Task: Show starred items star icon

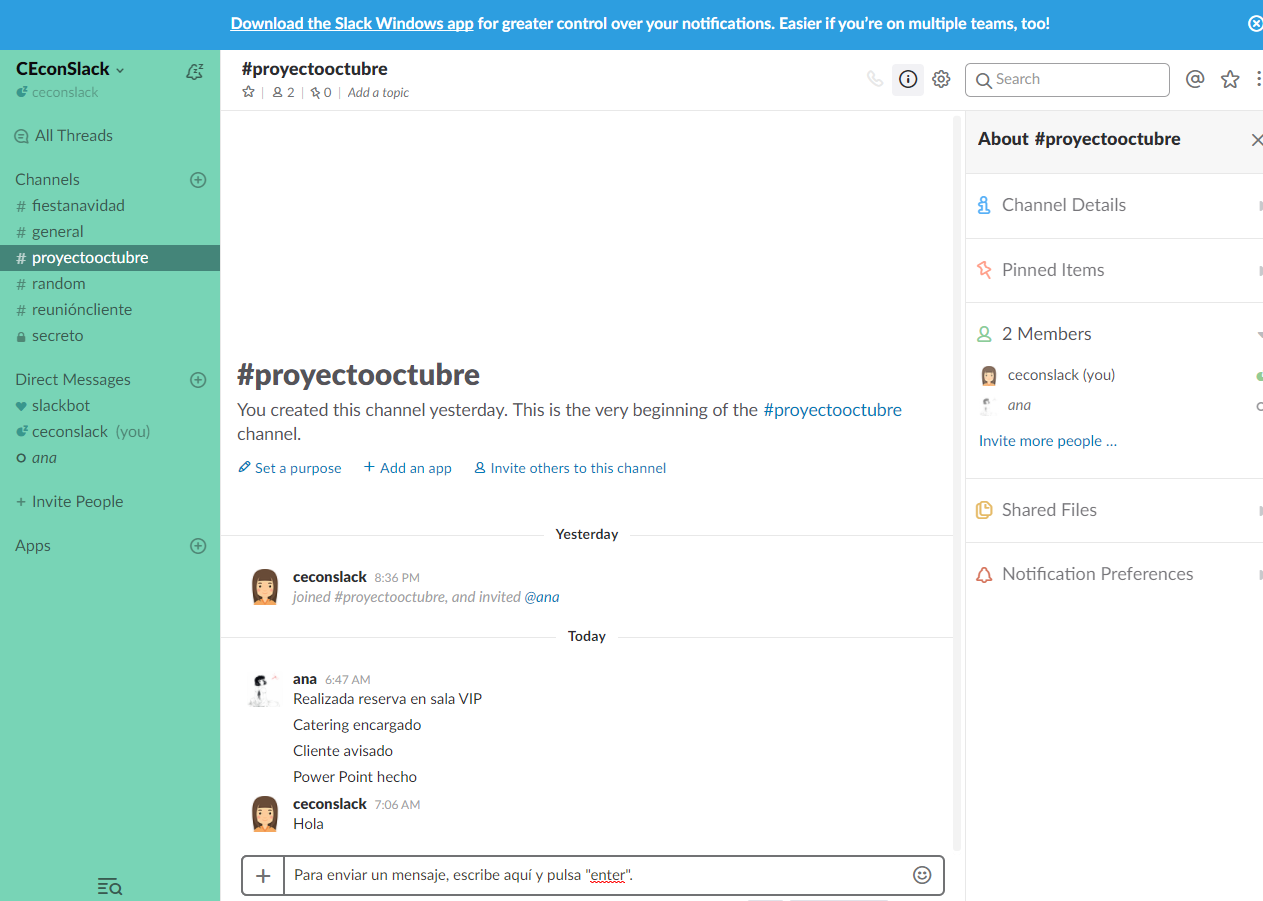Action: coord(1230,79)
